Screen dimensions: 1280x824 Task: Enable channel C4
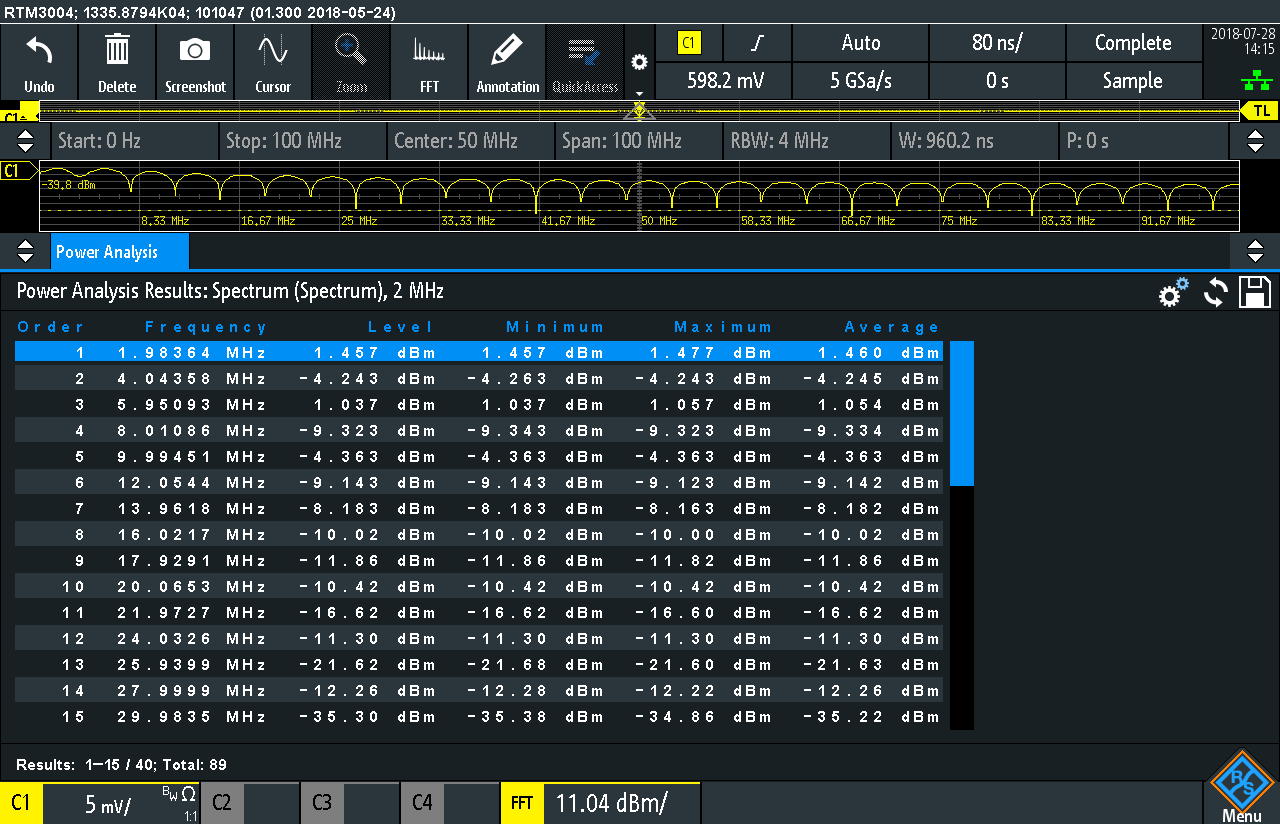pos(450,803)
